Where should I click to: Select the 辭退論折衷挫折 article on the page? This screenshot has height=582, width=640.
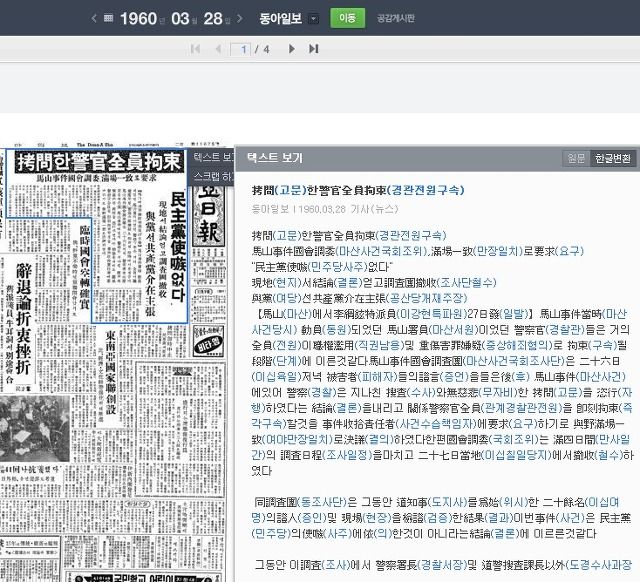23,319
